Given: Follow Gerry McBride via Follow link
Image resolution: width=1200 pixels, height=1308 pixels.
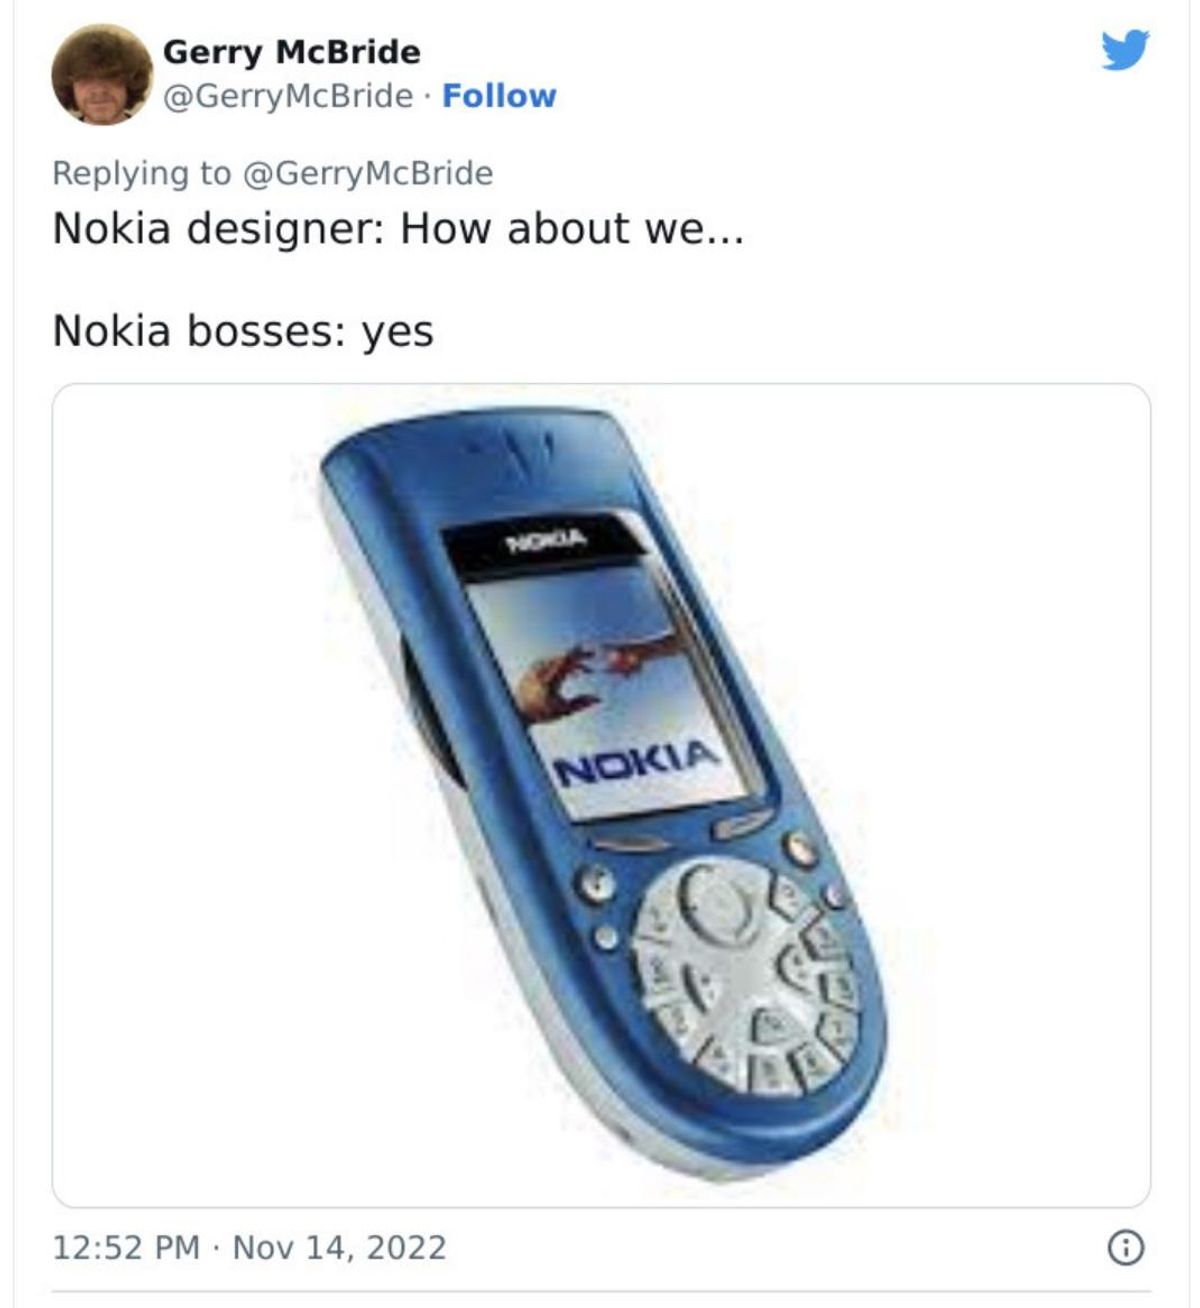Looking at the screenshot, I should (499, 96).
